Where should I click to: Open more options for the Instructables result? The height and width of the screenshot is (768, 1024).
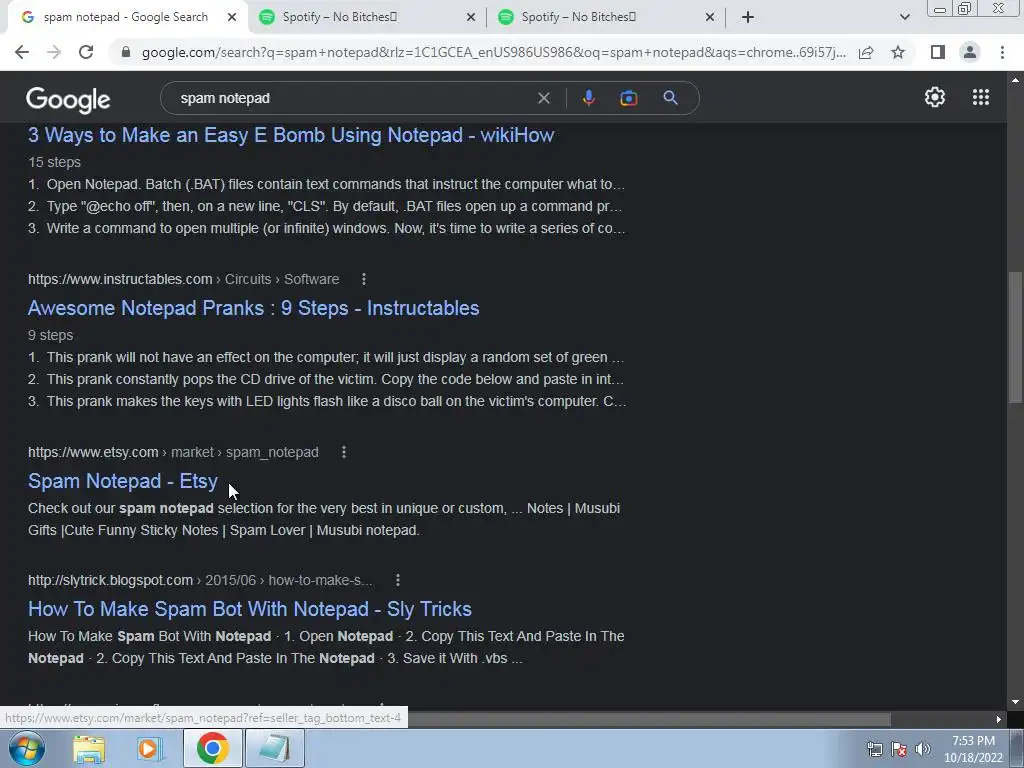(364, 280)
